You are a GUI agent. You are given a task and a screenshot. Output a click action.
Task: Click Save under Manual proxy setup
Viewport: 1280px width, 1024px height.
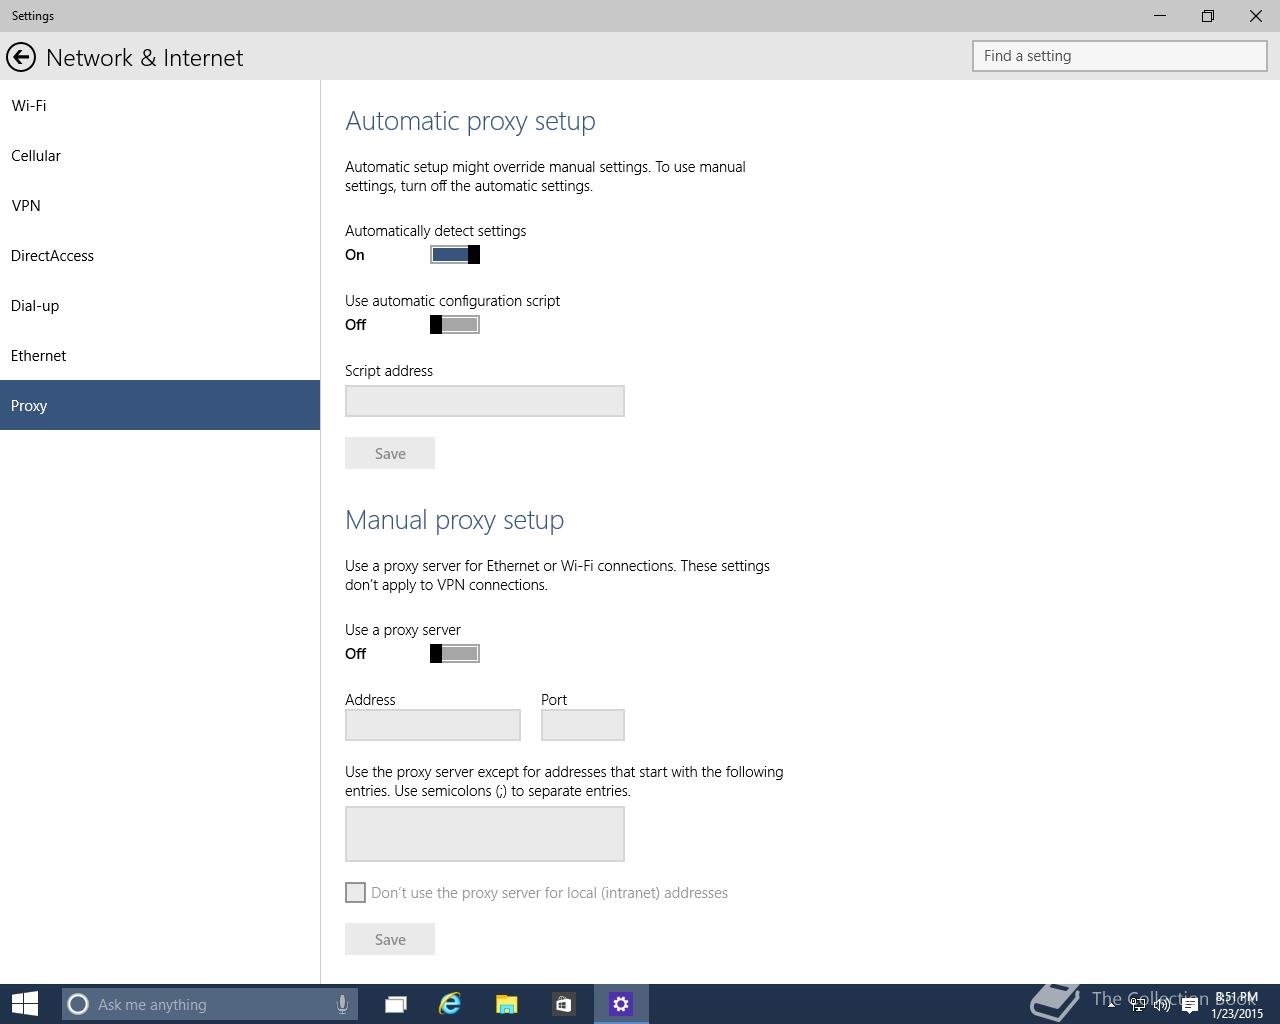tap(390, 939)
